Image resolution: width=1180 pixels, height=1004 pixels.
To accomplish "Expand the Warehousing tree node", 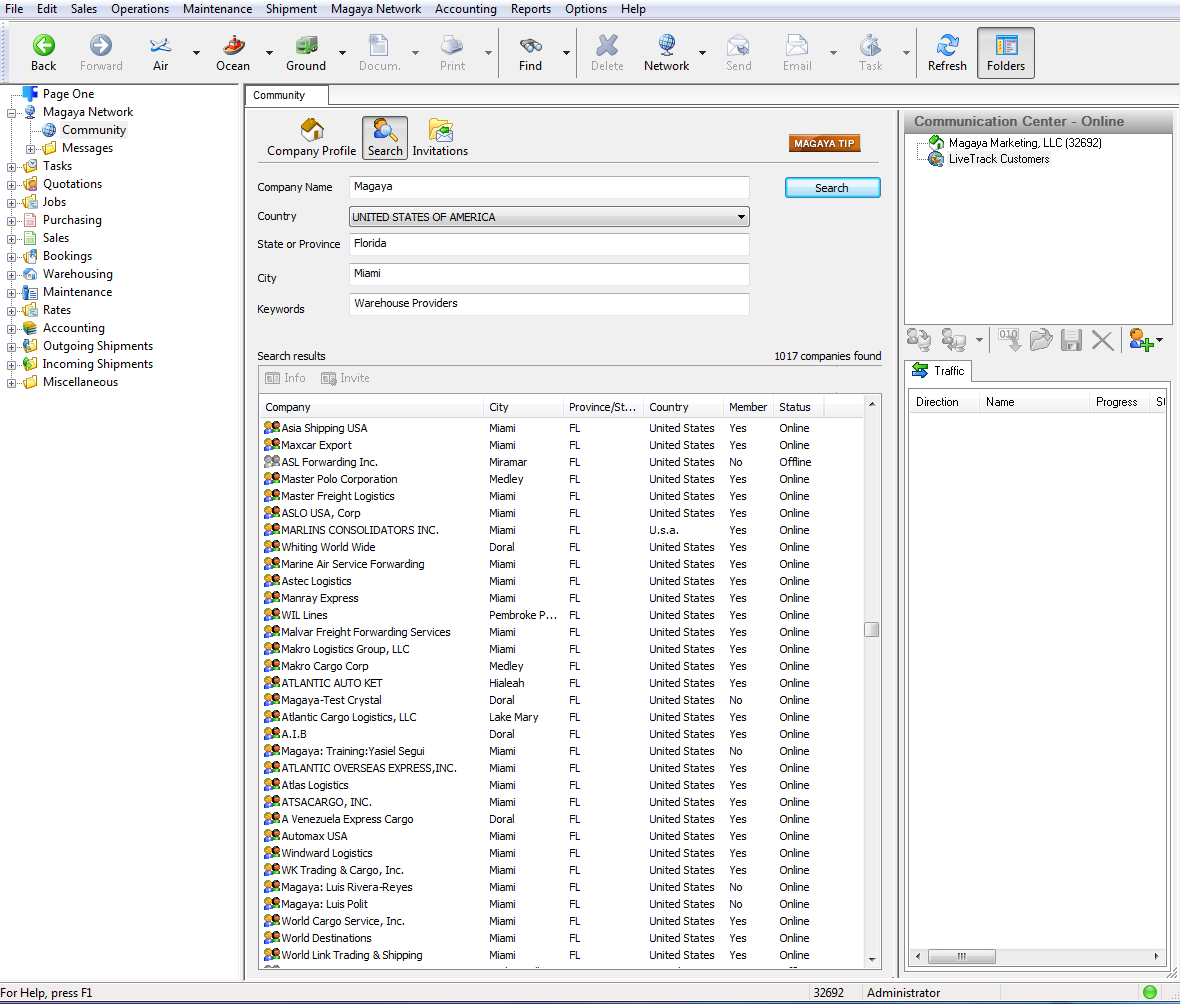I will click(11, 275).
